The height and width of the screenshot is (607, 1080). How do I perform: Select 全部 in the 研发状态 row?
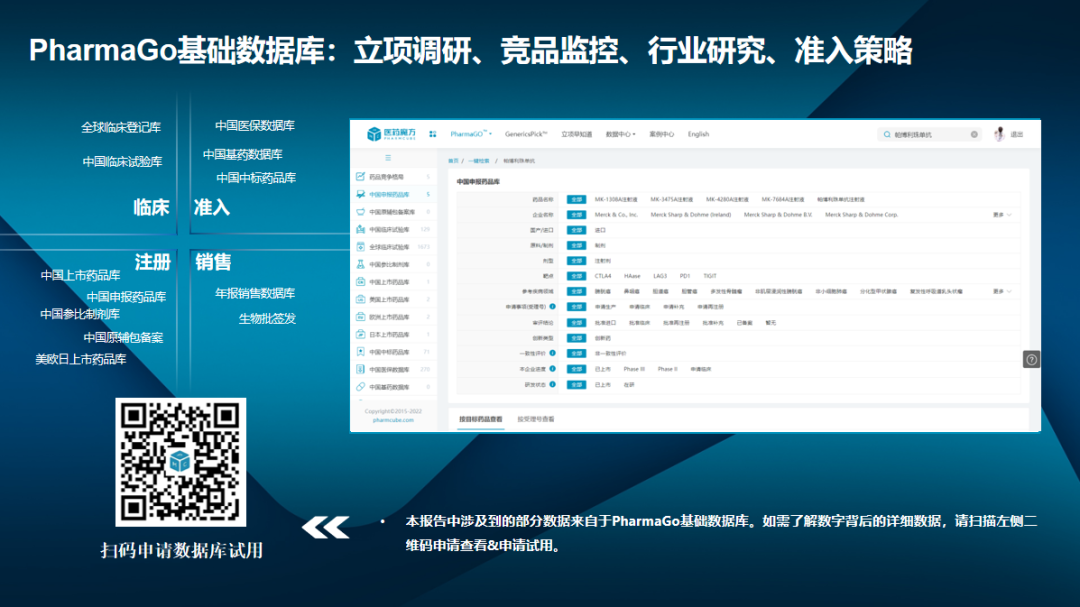point(577,384)
